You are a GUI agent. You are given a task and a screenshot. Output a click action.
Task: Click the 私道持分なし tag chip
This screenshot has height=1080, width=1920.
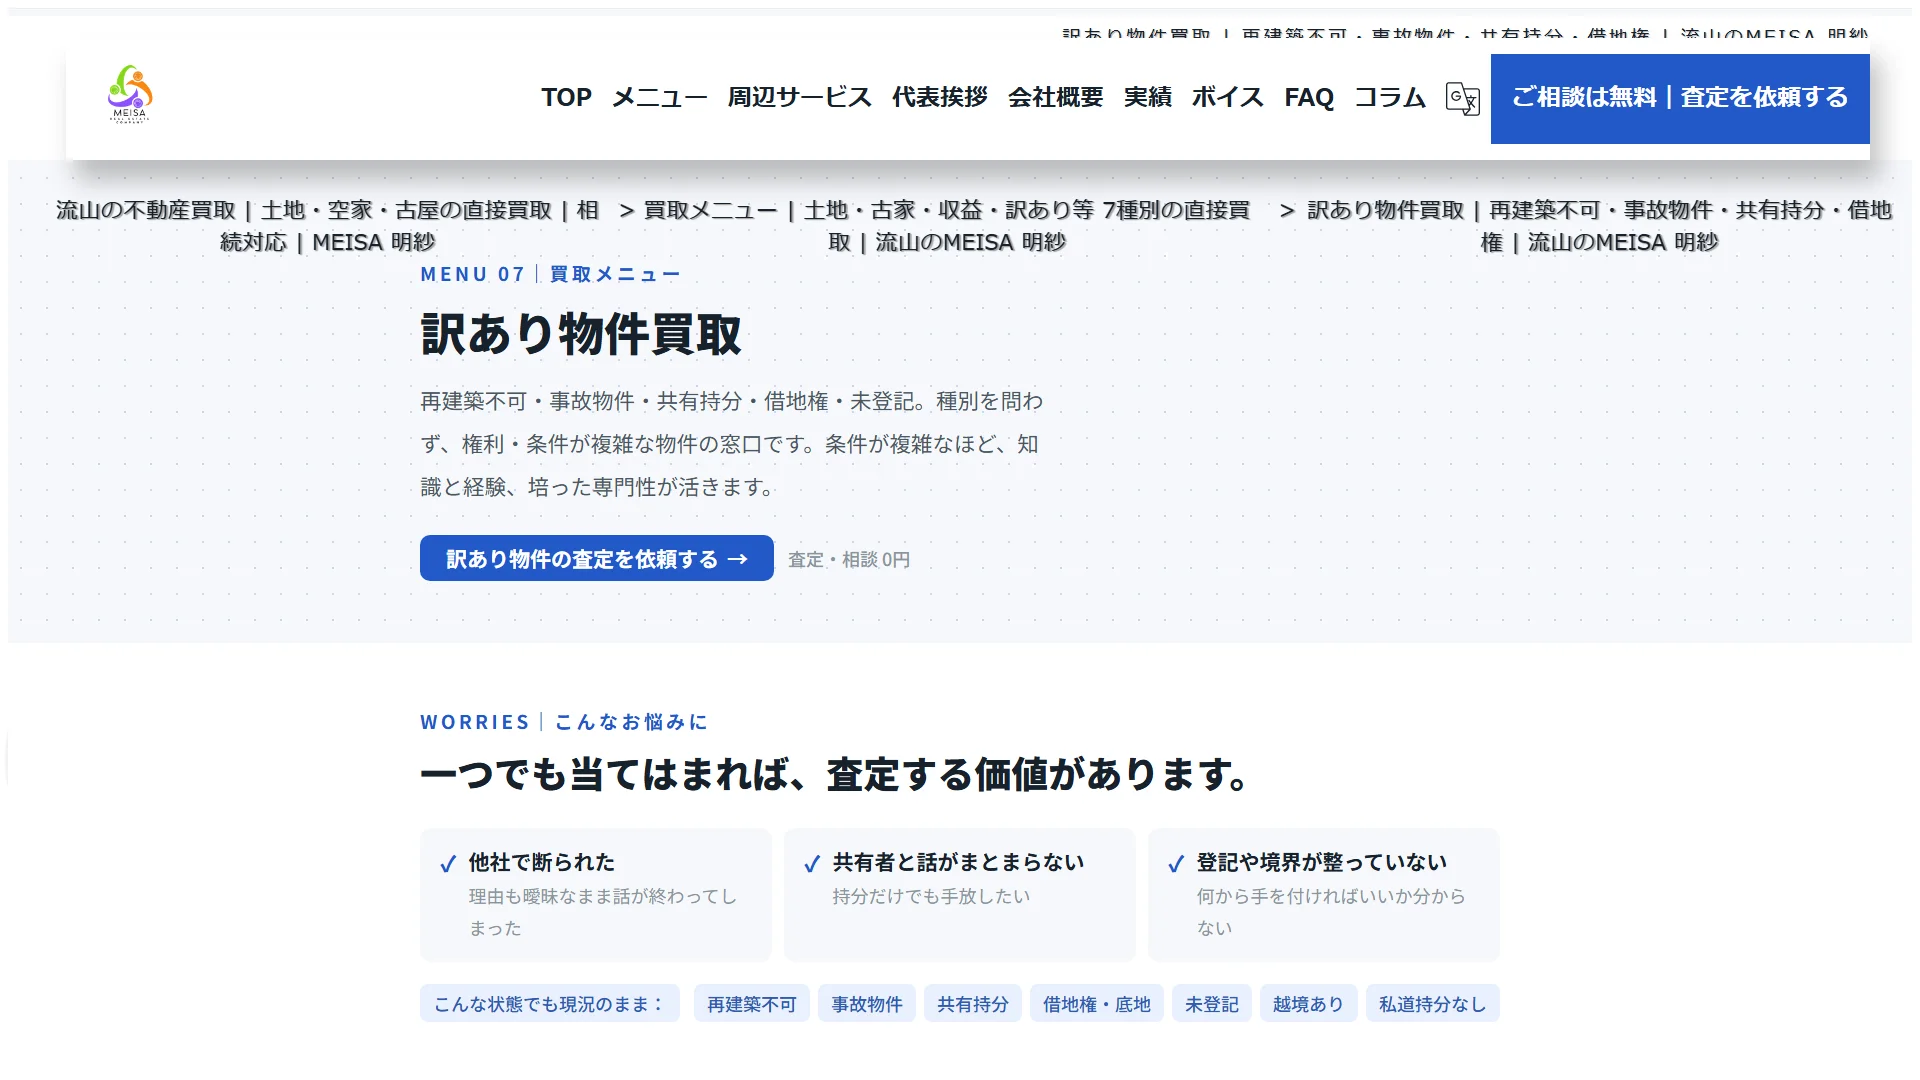click(1433, 1003)
